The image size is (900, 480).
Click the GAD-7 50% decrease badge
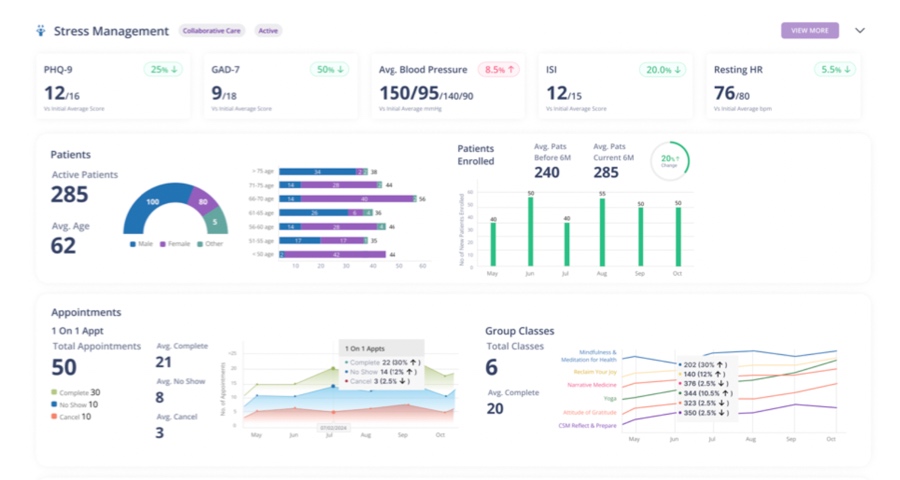(330, 70)
